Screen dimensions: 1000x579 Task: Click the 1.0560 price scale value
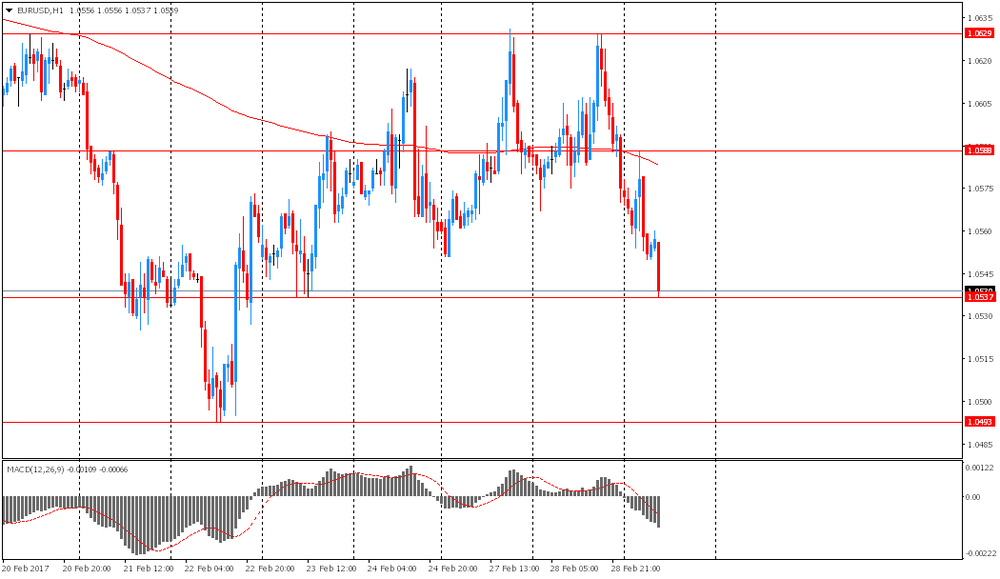(980, 231)
